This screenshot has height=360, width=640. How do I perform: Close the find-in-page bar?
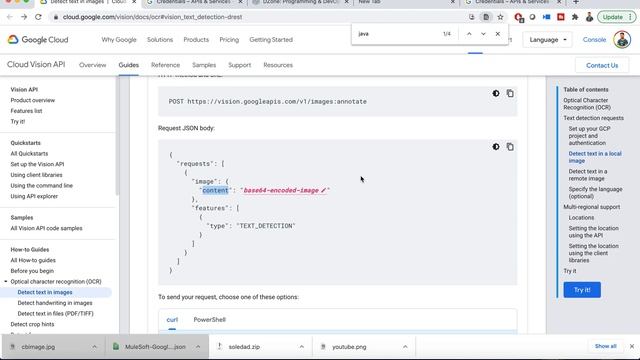click(x=498, y=34)
